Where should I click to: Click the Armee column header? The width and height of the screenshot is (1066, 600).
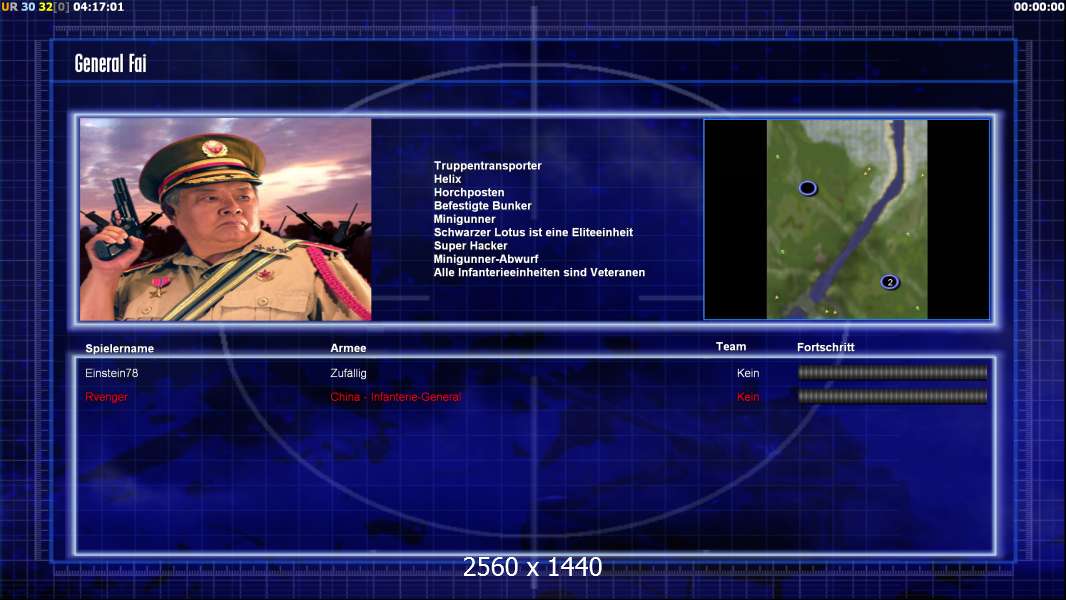pos(348,348)
